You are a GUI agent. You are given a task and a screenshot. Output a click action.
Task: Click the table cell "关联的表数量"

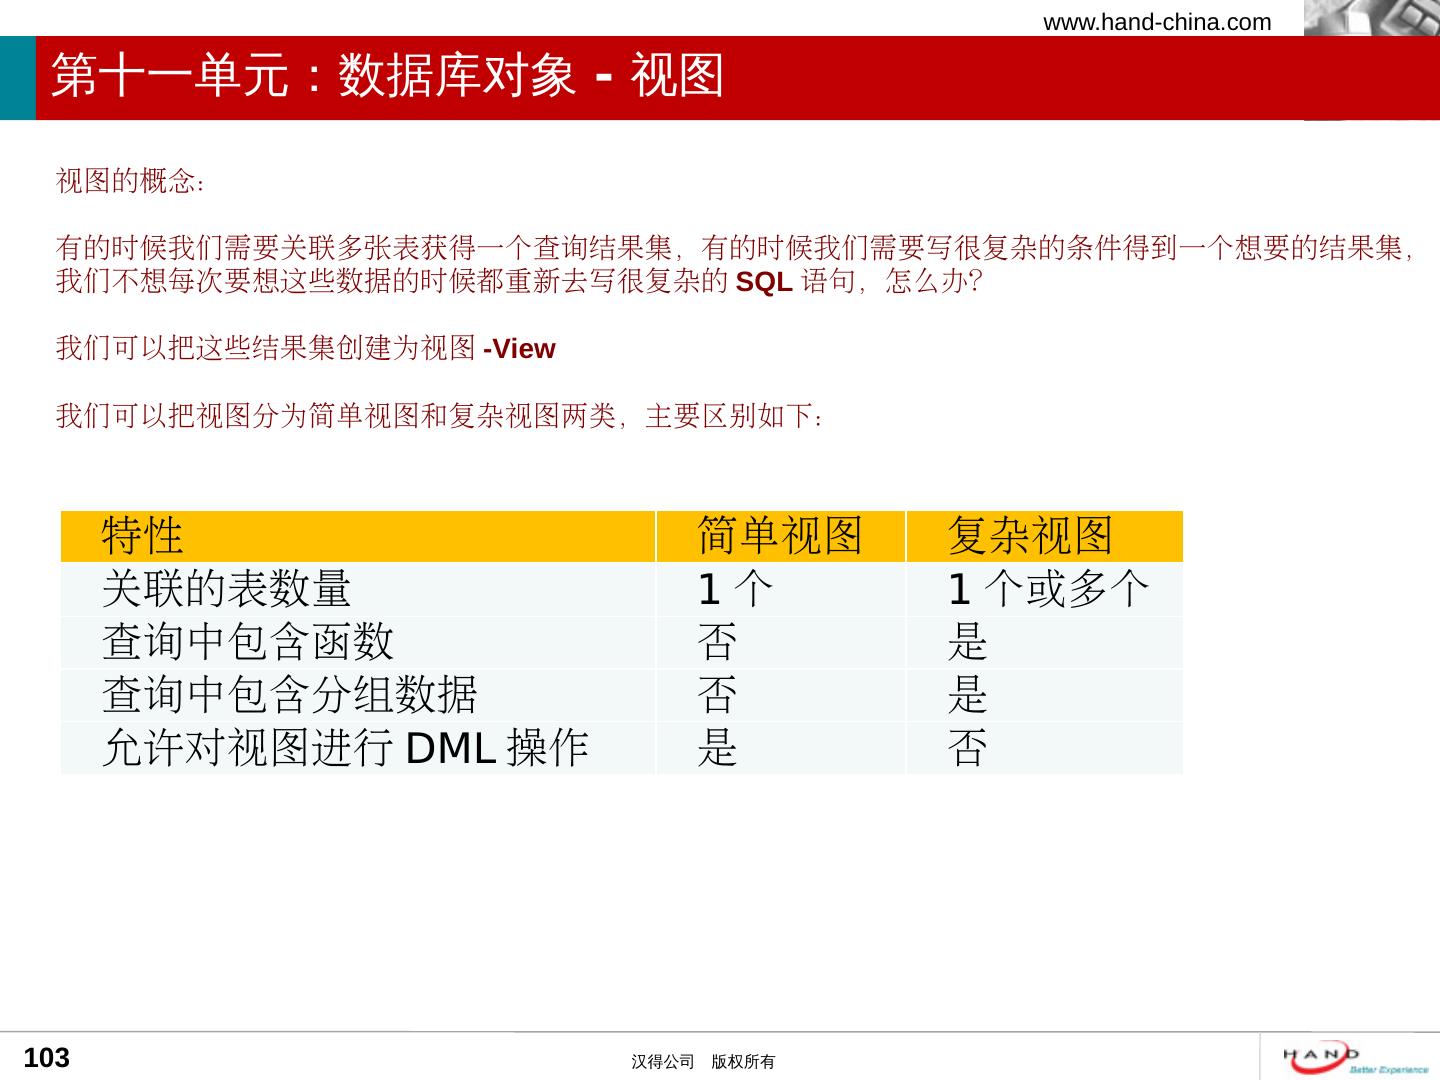pyautogui.click(x=358, y=589)
